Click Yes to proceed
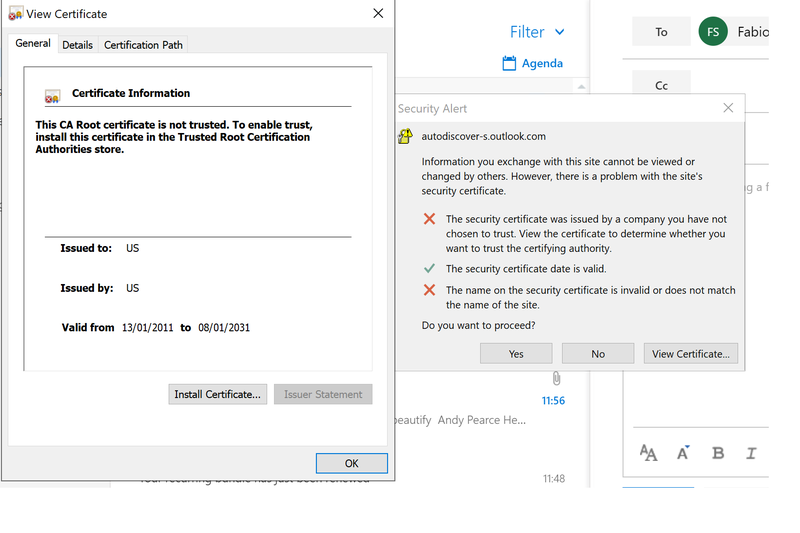This screenshot has width=800, height=533. [x=516, y=353]
